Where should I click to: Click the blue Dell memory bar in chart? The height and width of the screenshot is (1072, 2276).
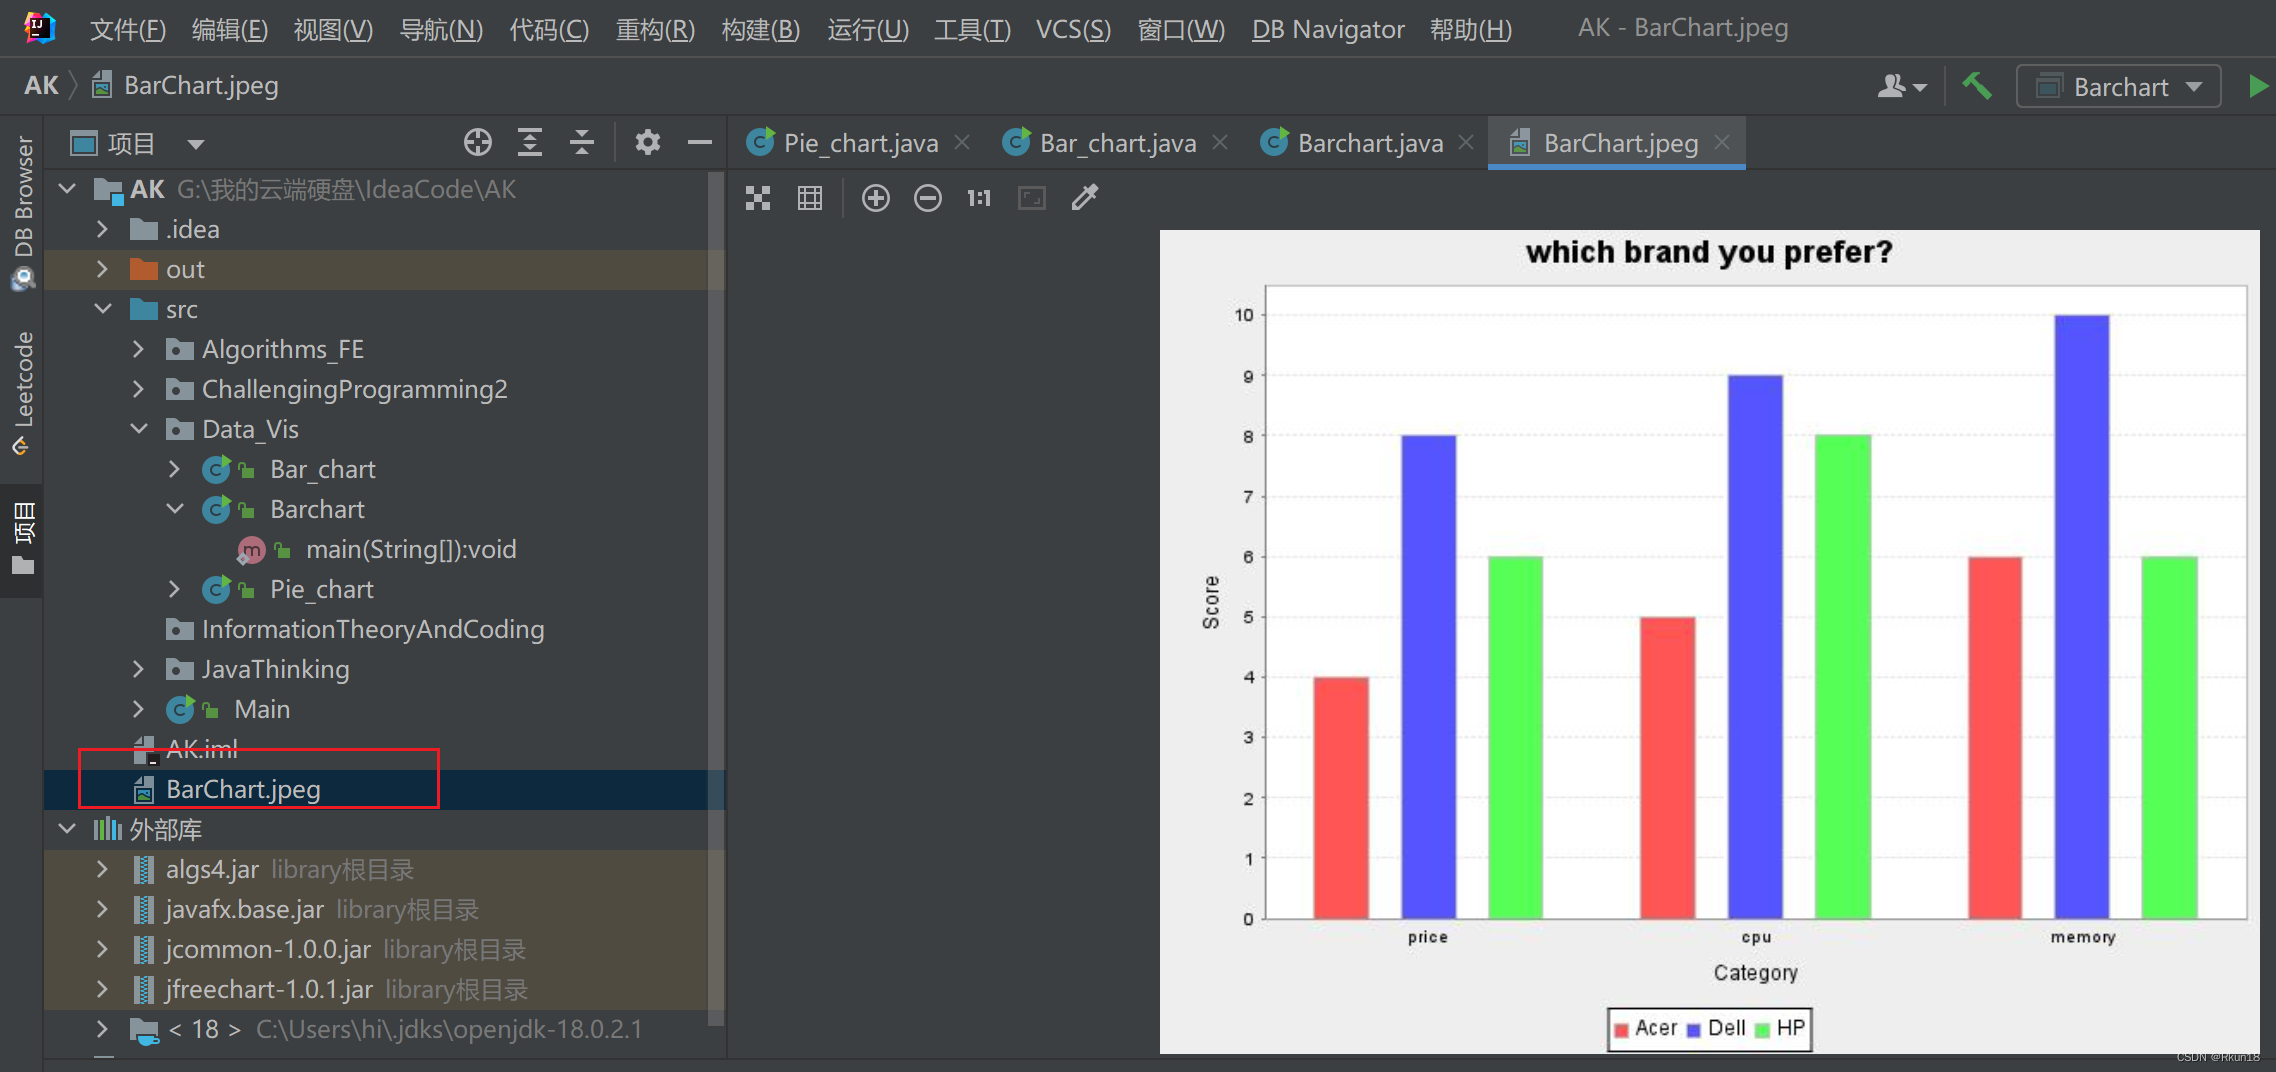tap(2082, 617)
